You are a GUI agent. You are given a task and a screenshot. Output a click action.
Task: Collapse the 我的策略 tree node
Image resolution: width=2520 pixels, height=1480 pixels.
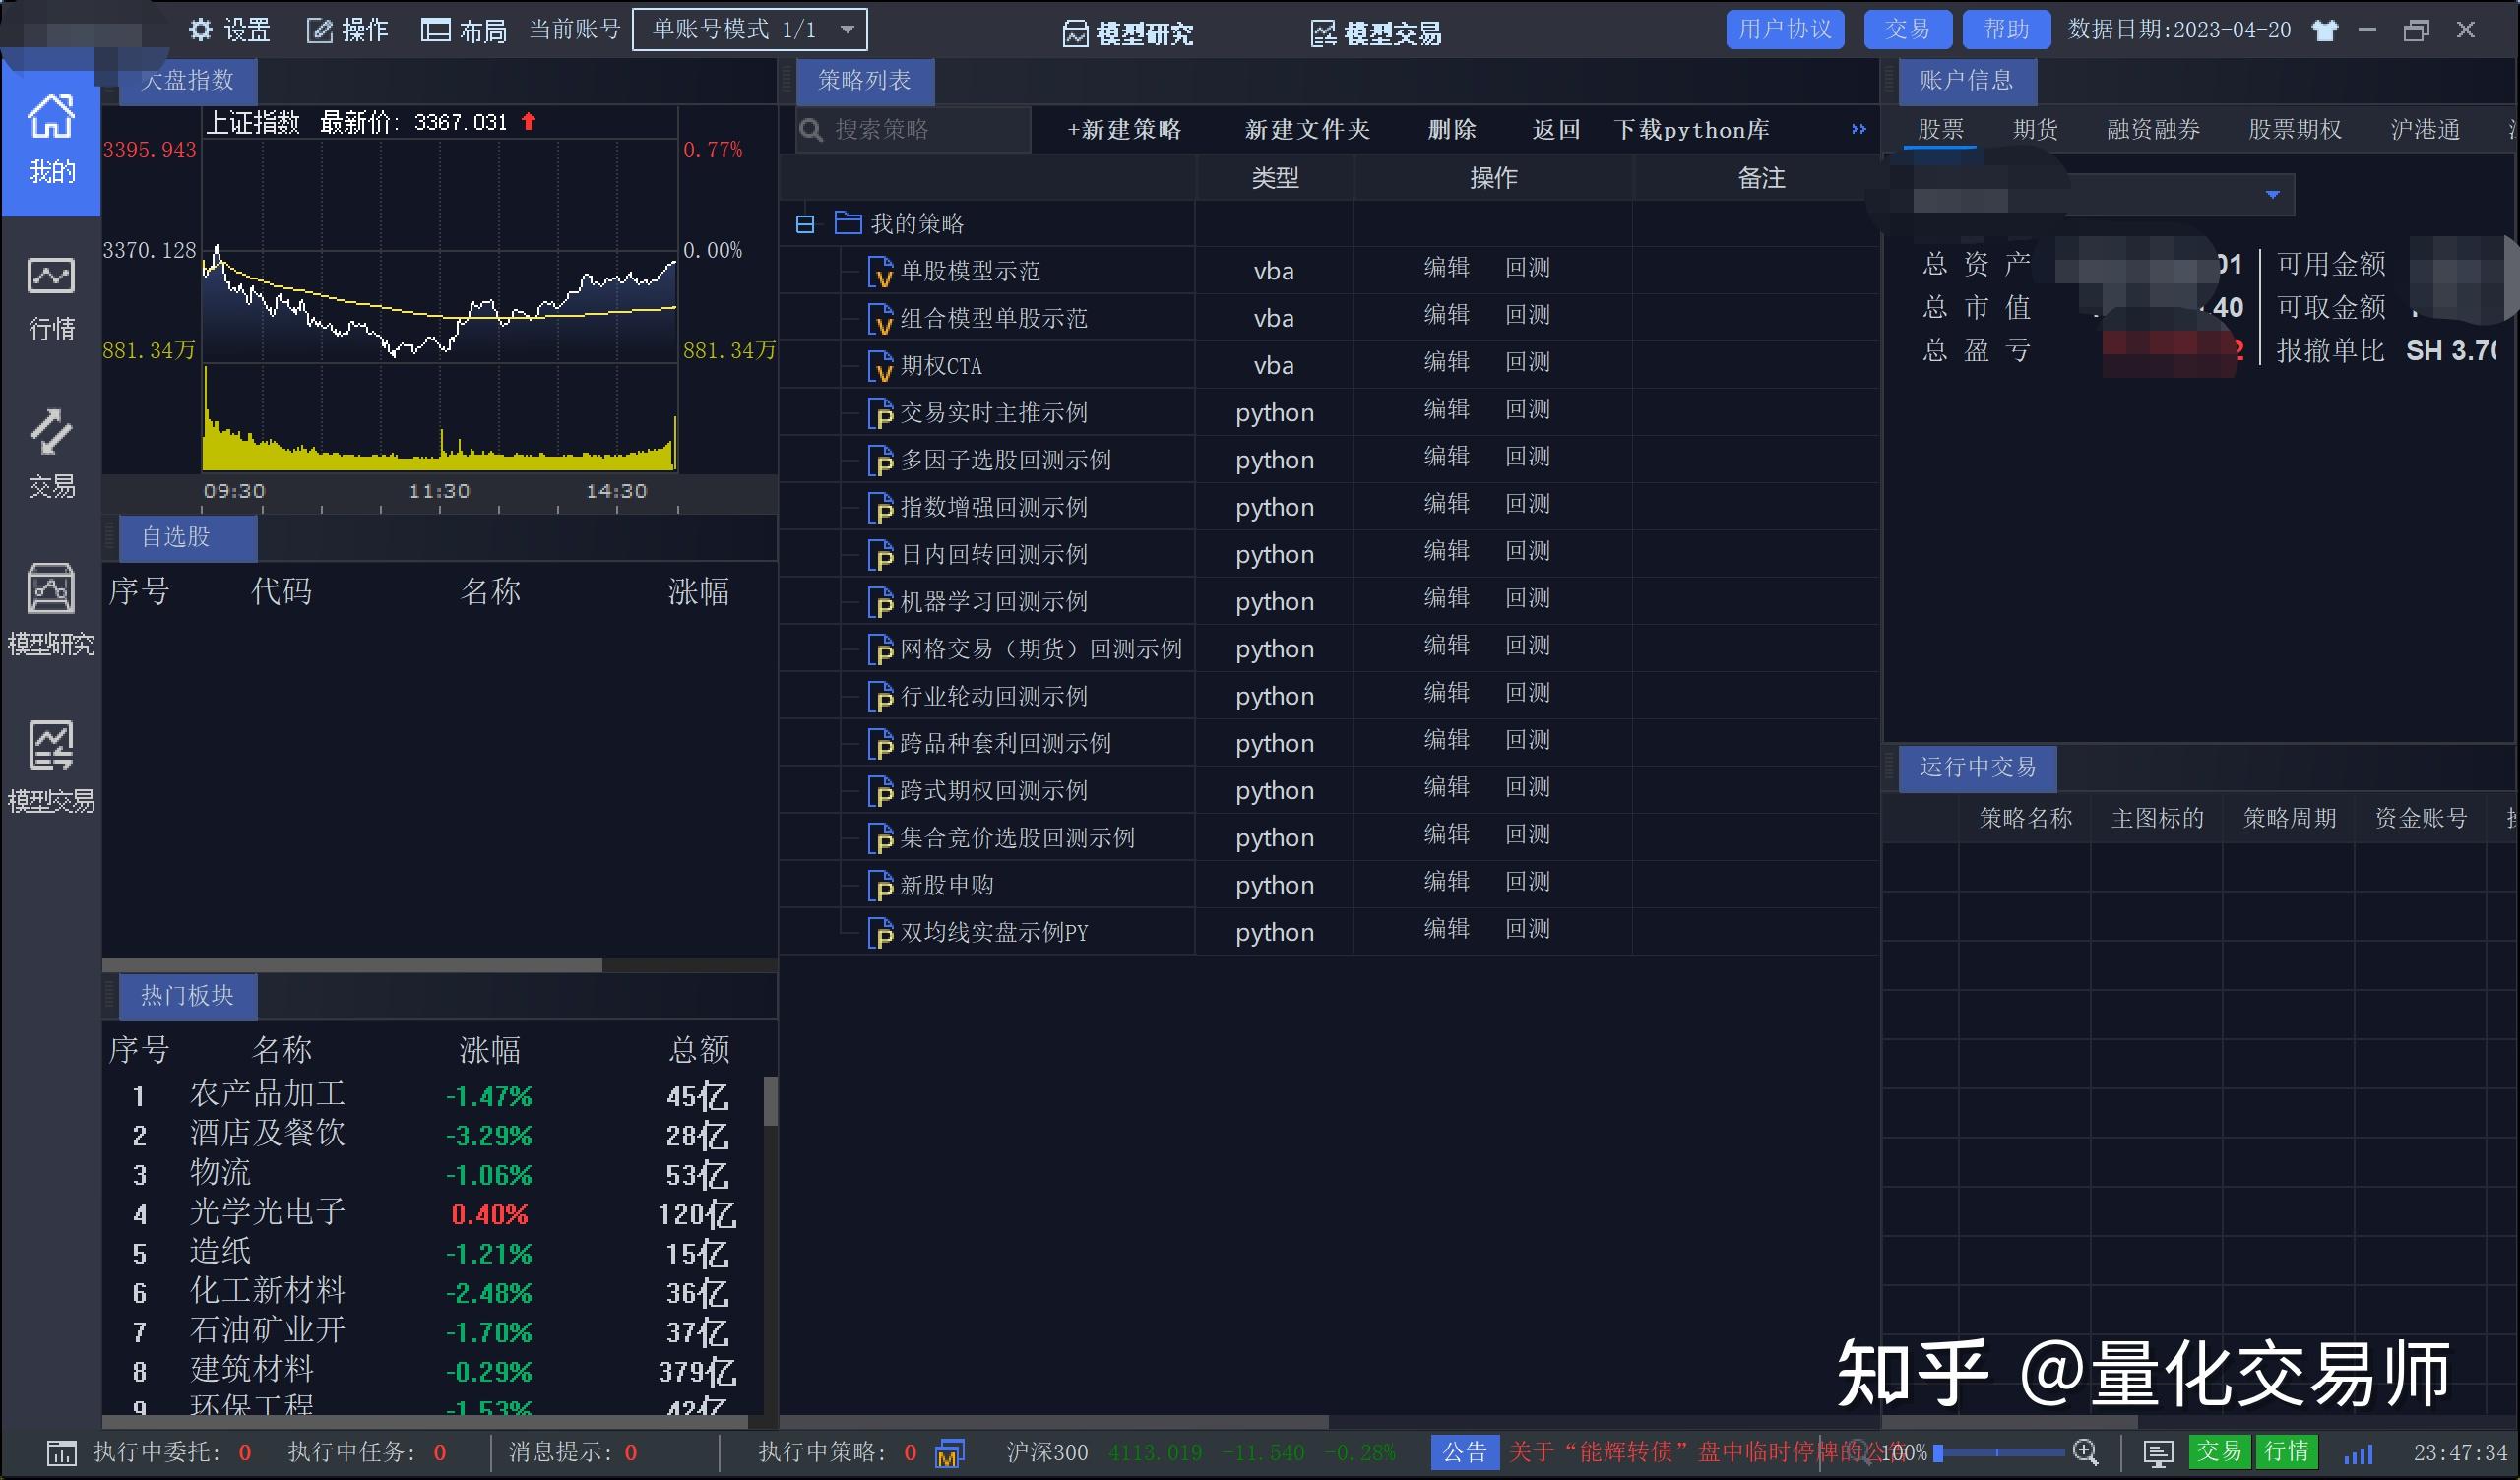click(x=806, y=223)
